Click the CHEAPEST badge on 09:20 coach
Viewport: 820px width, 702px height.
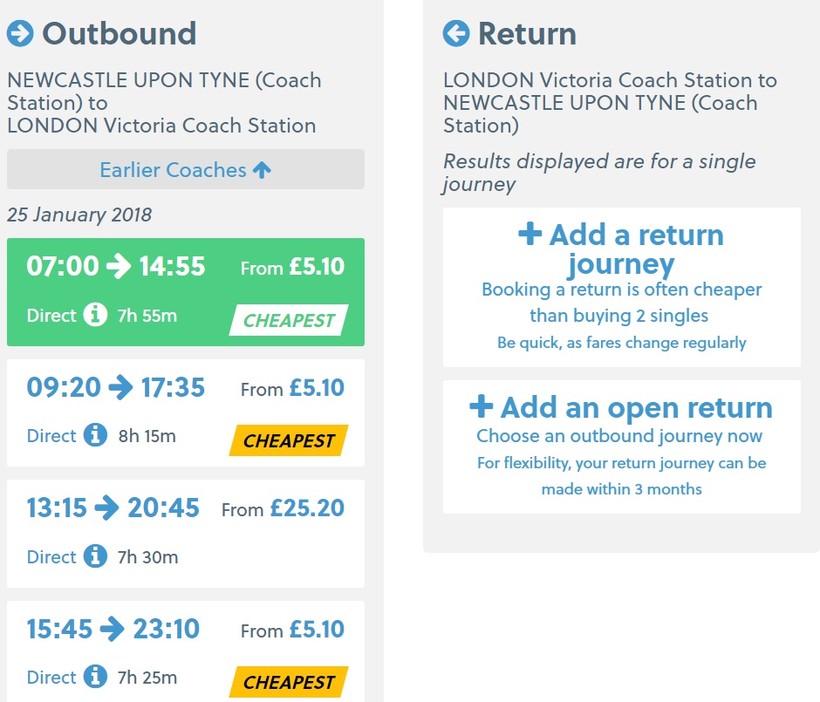point(289,440)
